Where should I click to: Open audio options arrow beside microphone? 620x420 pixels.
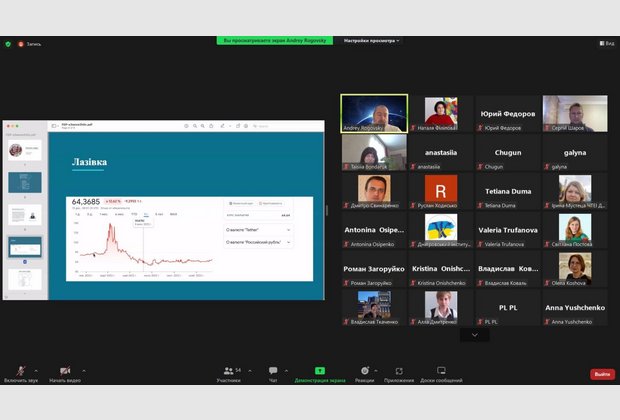point(36,371)
